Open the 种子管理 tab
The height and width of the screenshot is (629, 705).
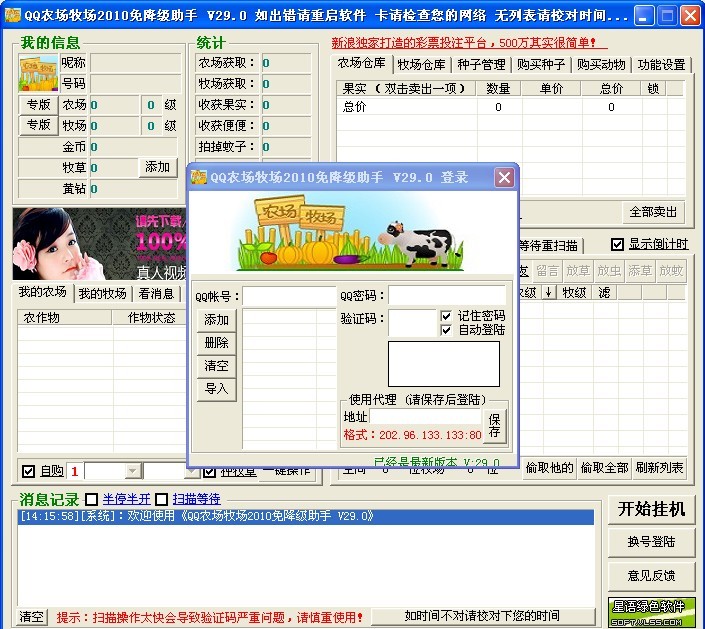(x=481, y=65)
